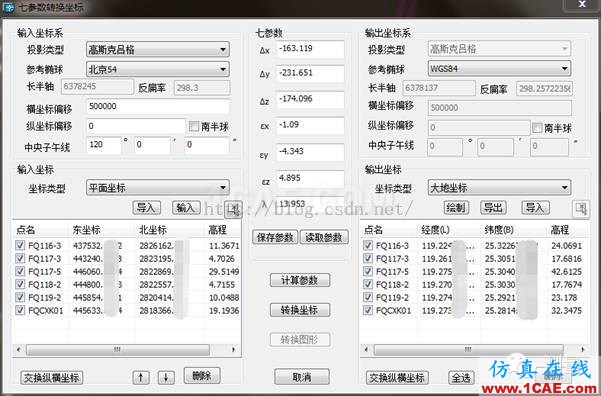Click 经度(L) column header
The width and height of the screenshot is (601, 396).
point(435,230)
